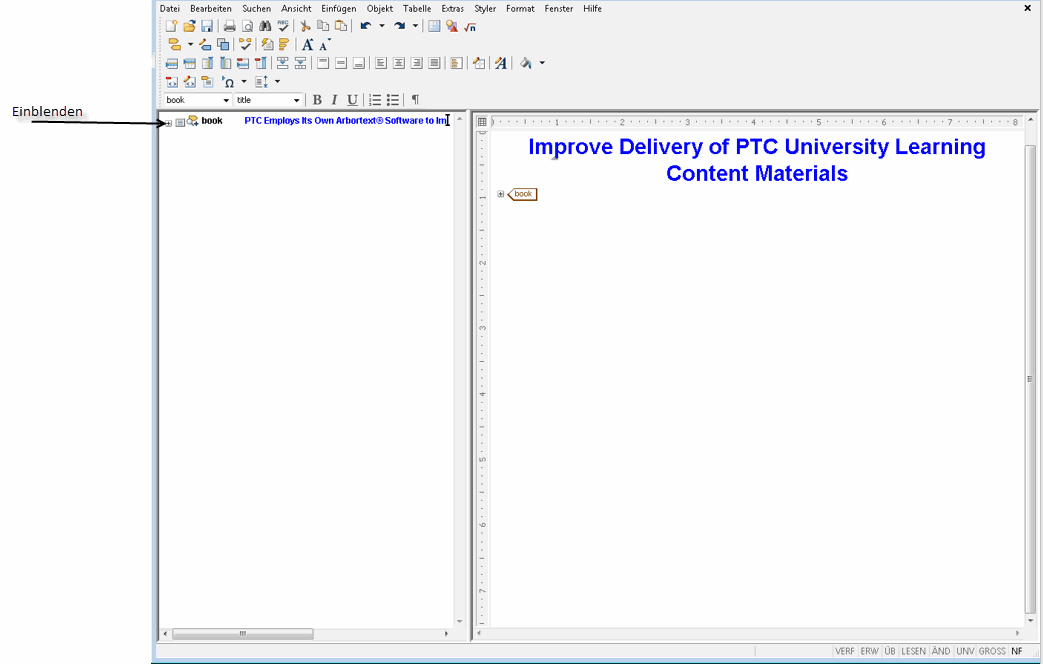The image size is (1043, 664).
Task: Expand the book node in document map
Action: pos(168,123)
